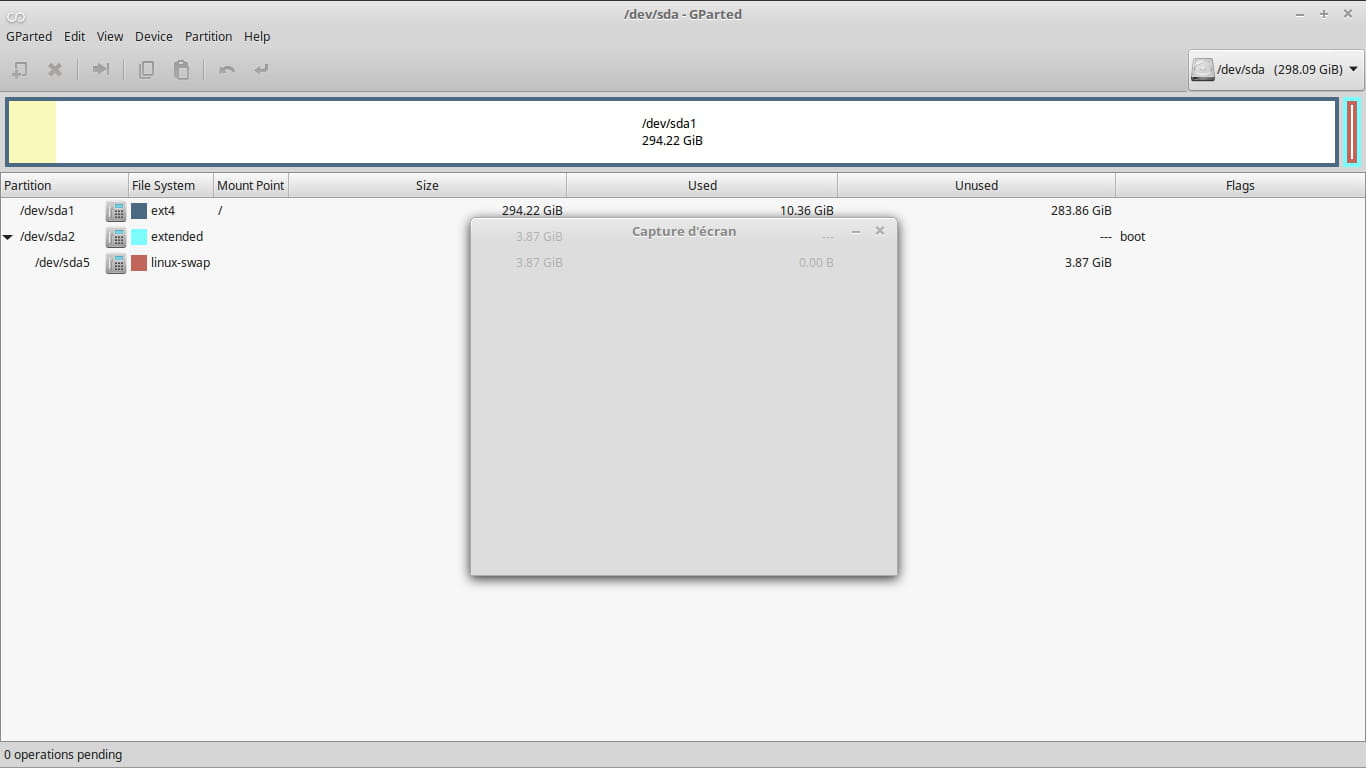Click the ext4 blue color swatch
Screen dimensions: 1366x768
click(x=139, y=211)
